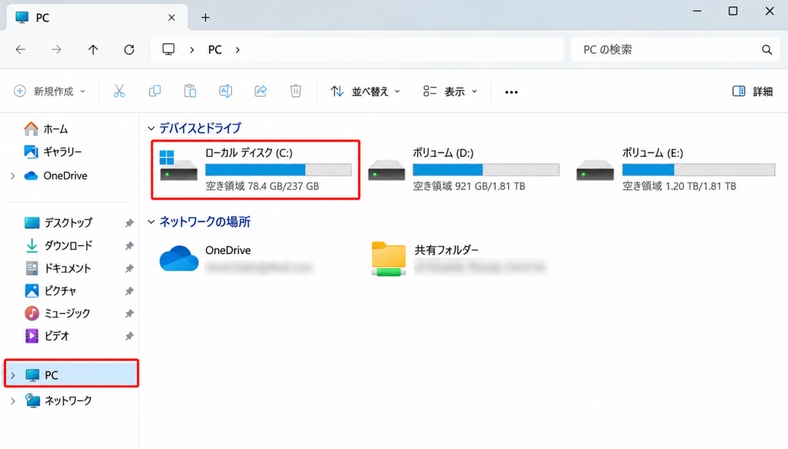Open ダウンロード in quick access
The width and height of the screenshot is (788, 449).
(58, 245)
